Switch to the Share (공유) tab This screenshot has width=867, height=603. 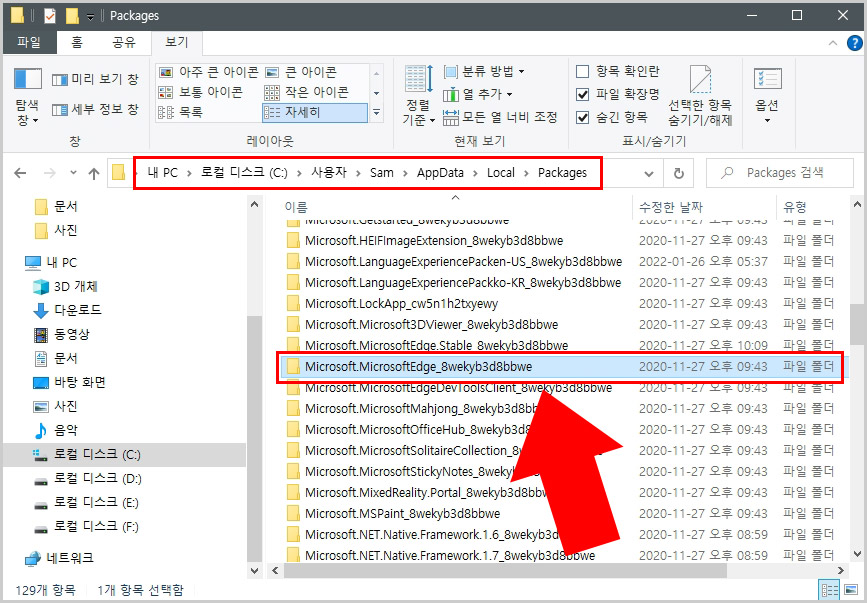(x=124, y=42)
